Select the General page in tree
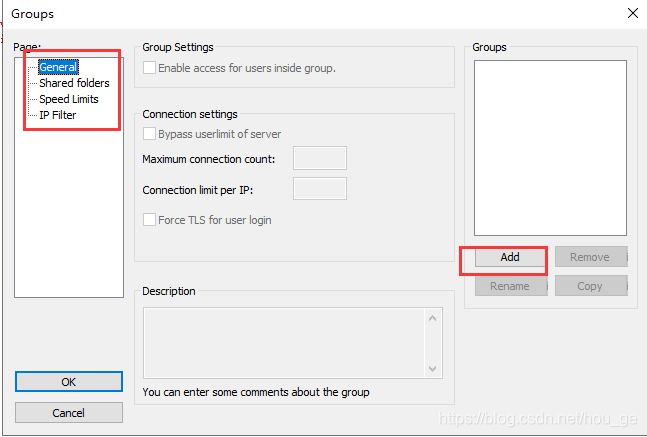The height and width of the screenshot is (437, 647). [58, 67]
